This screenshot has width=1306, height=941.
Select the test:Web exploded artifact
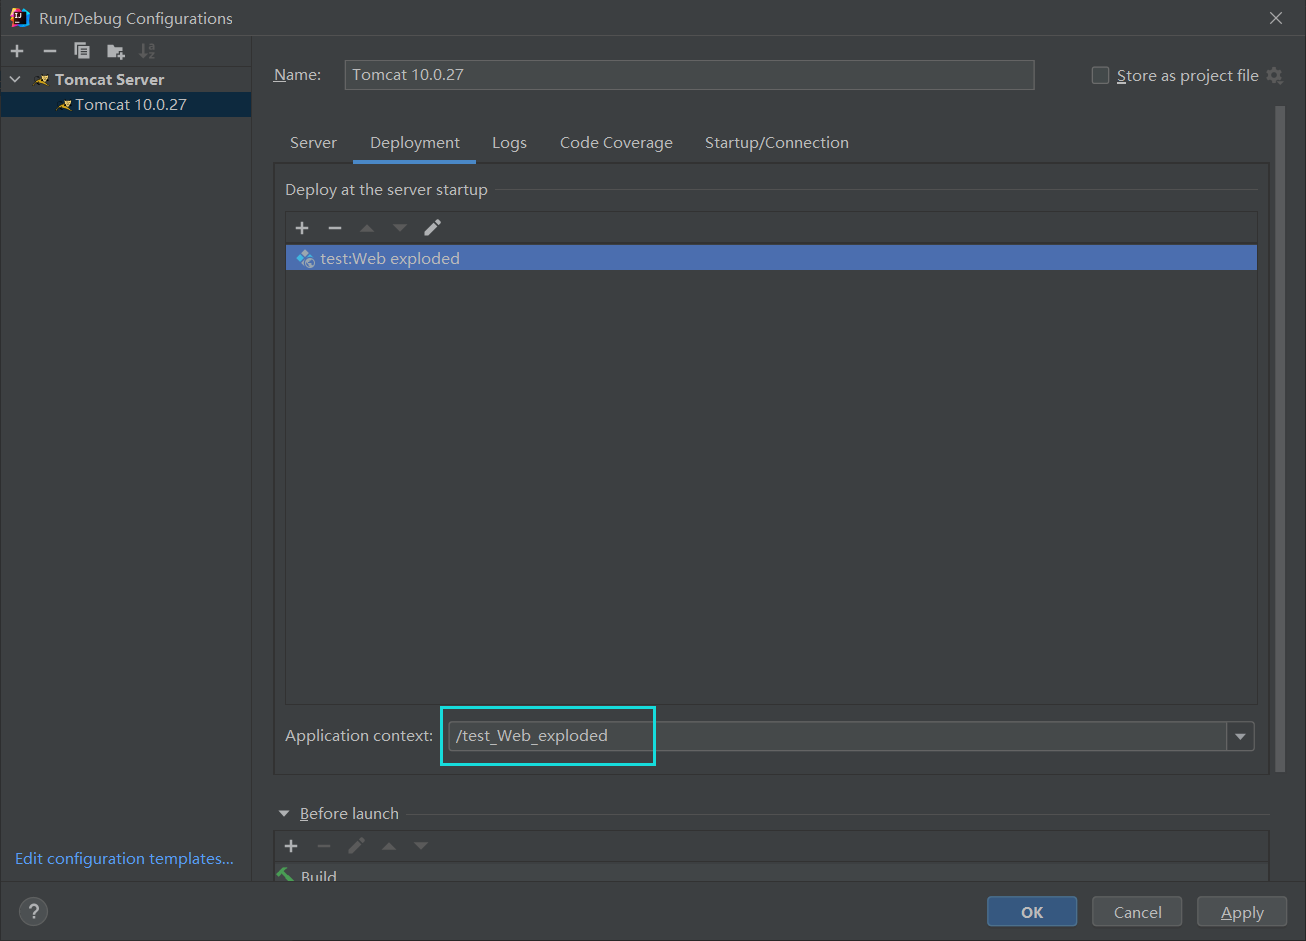(771, 258)
